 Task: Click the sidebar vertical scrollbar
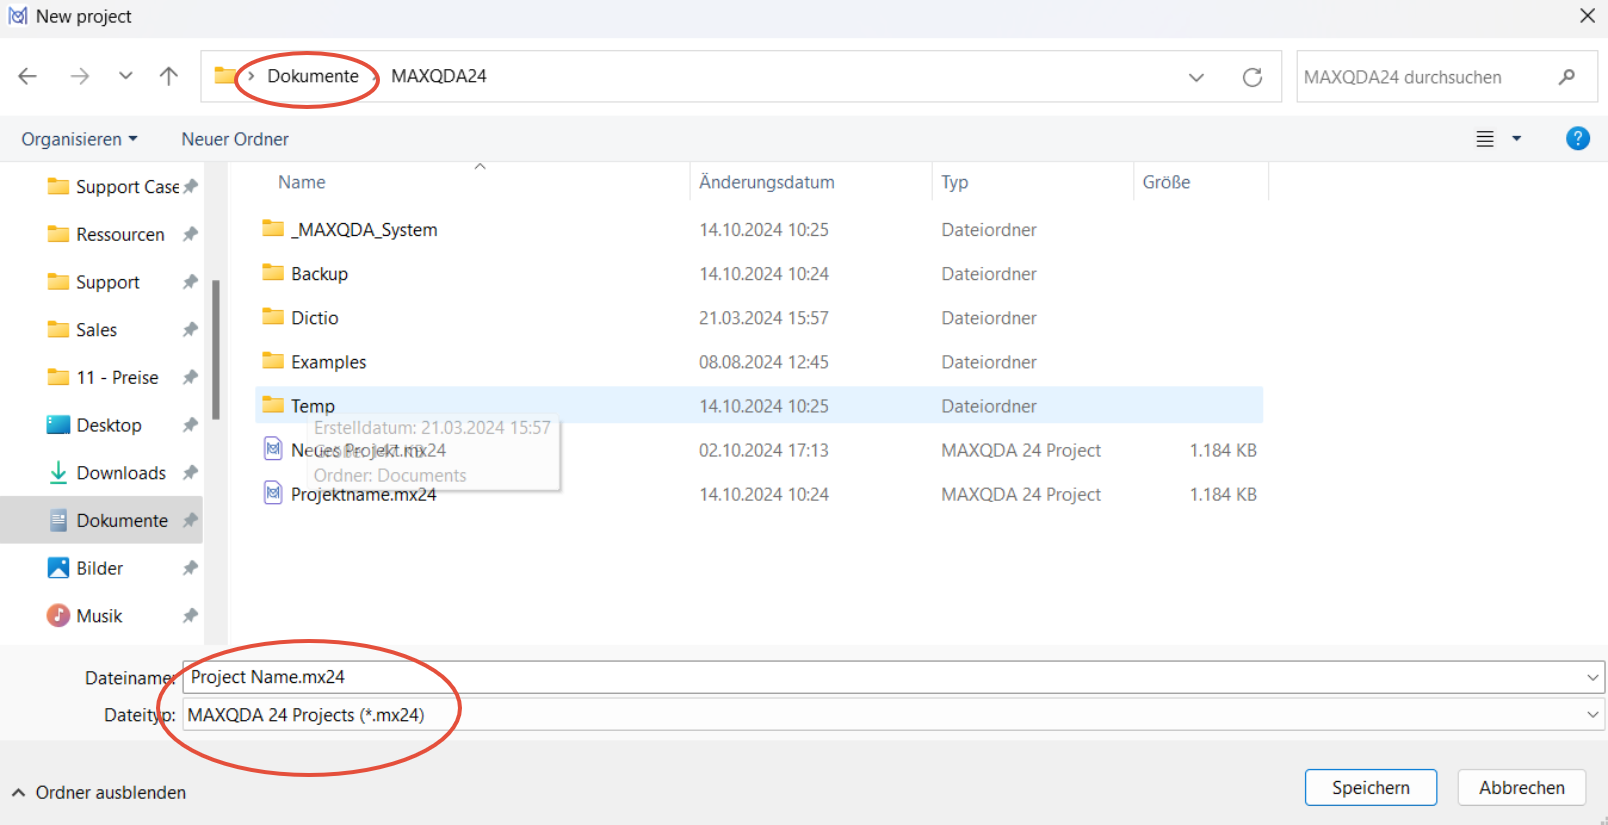tap(216, 350)
